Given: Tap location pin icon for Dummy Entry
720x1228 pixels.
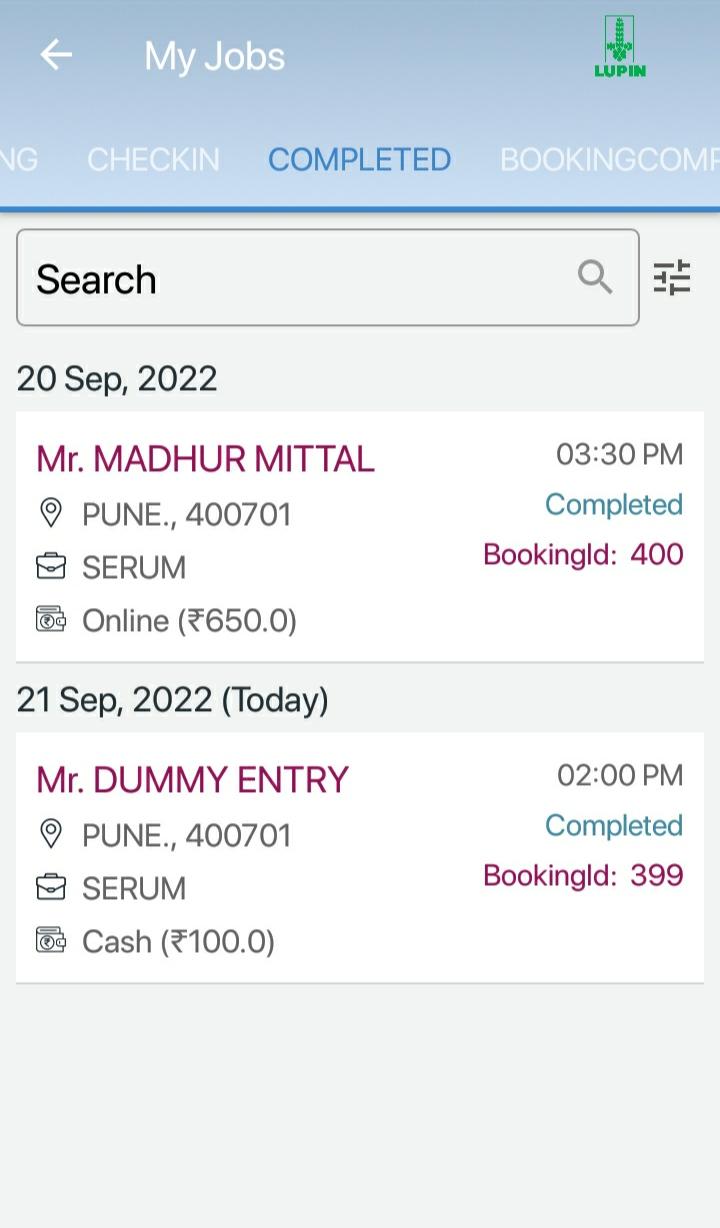Looking at the screenshot, I should (x=50, y=835).
